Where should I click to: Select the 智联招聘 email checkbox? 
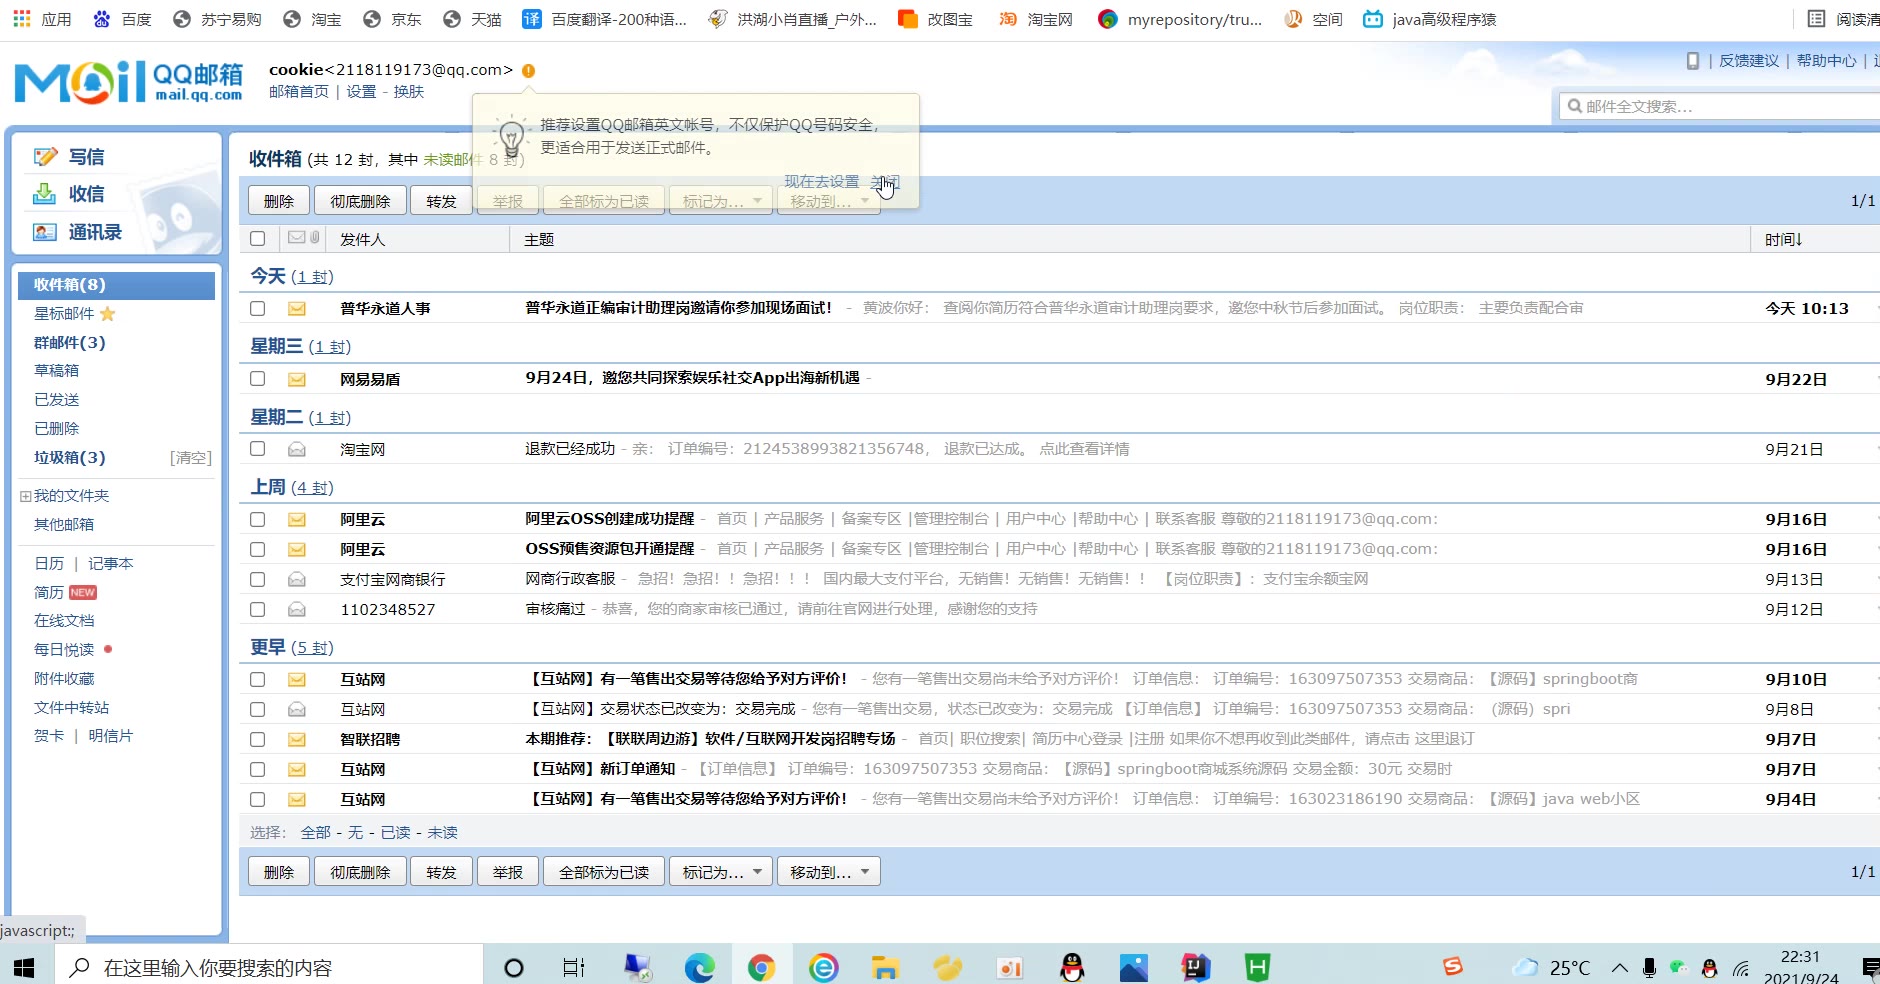tap(258, 739)
